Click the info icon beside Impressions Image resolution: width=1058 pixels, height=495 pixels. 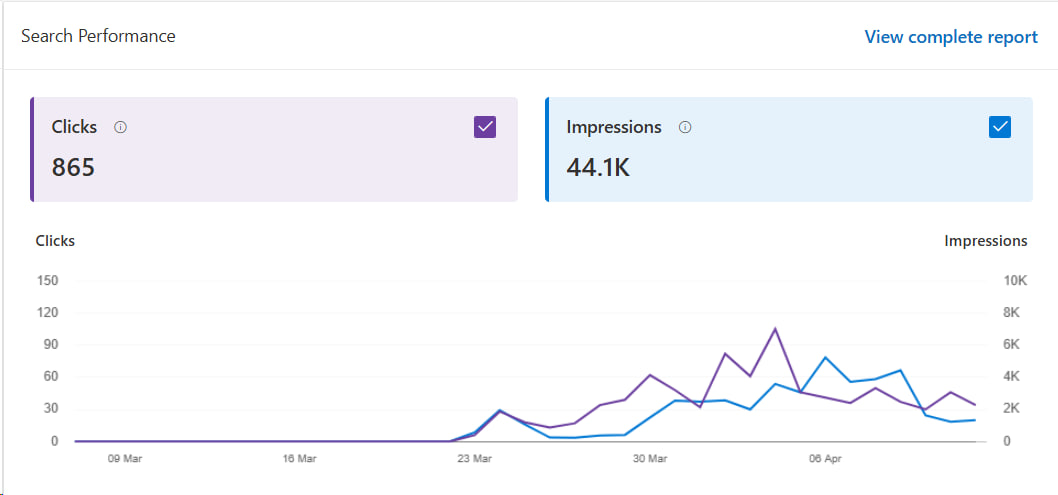pyautogui.click(x=685, y=128)
